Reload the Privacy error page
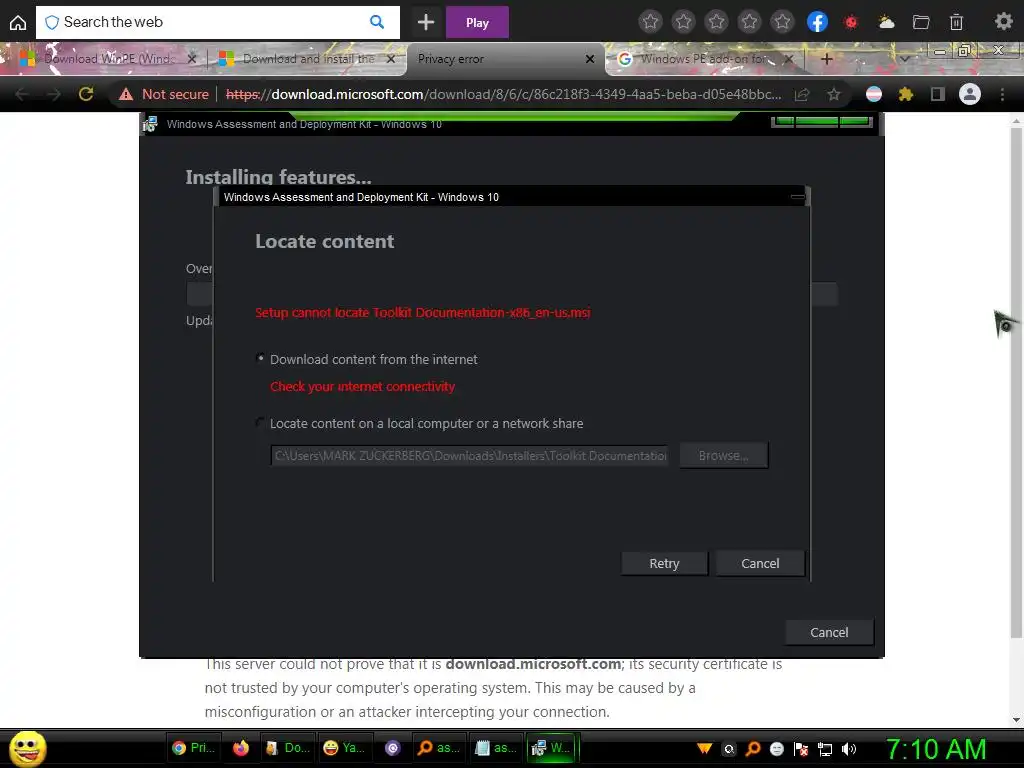Image resolution: width=1024 pixels, height=768 pixels. [x=86, y=94]
